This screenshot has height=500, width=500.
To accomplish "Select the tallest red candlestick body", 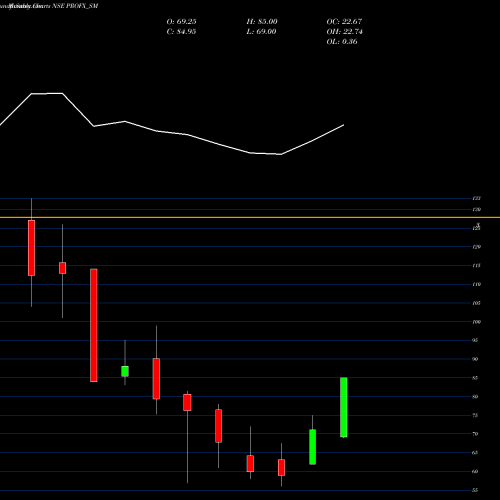I will tap(94, 325).
